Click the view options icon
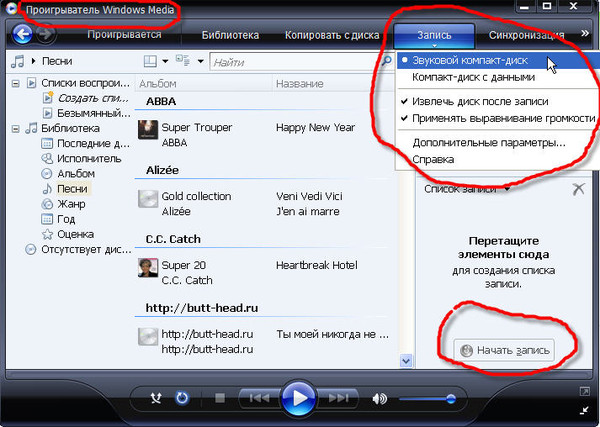 point(183,60)
